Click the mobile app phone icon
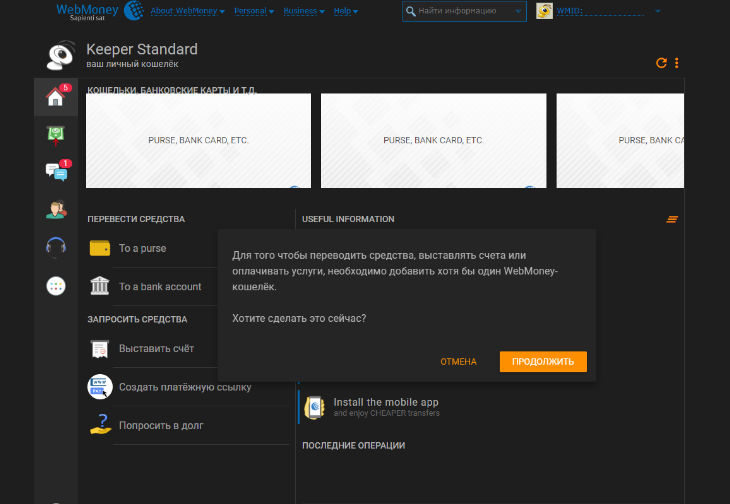 pos(314,407)
